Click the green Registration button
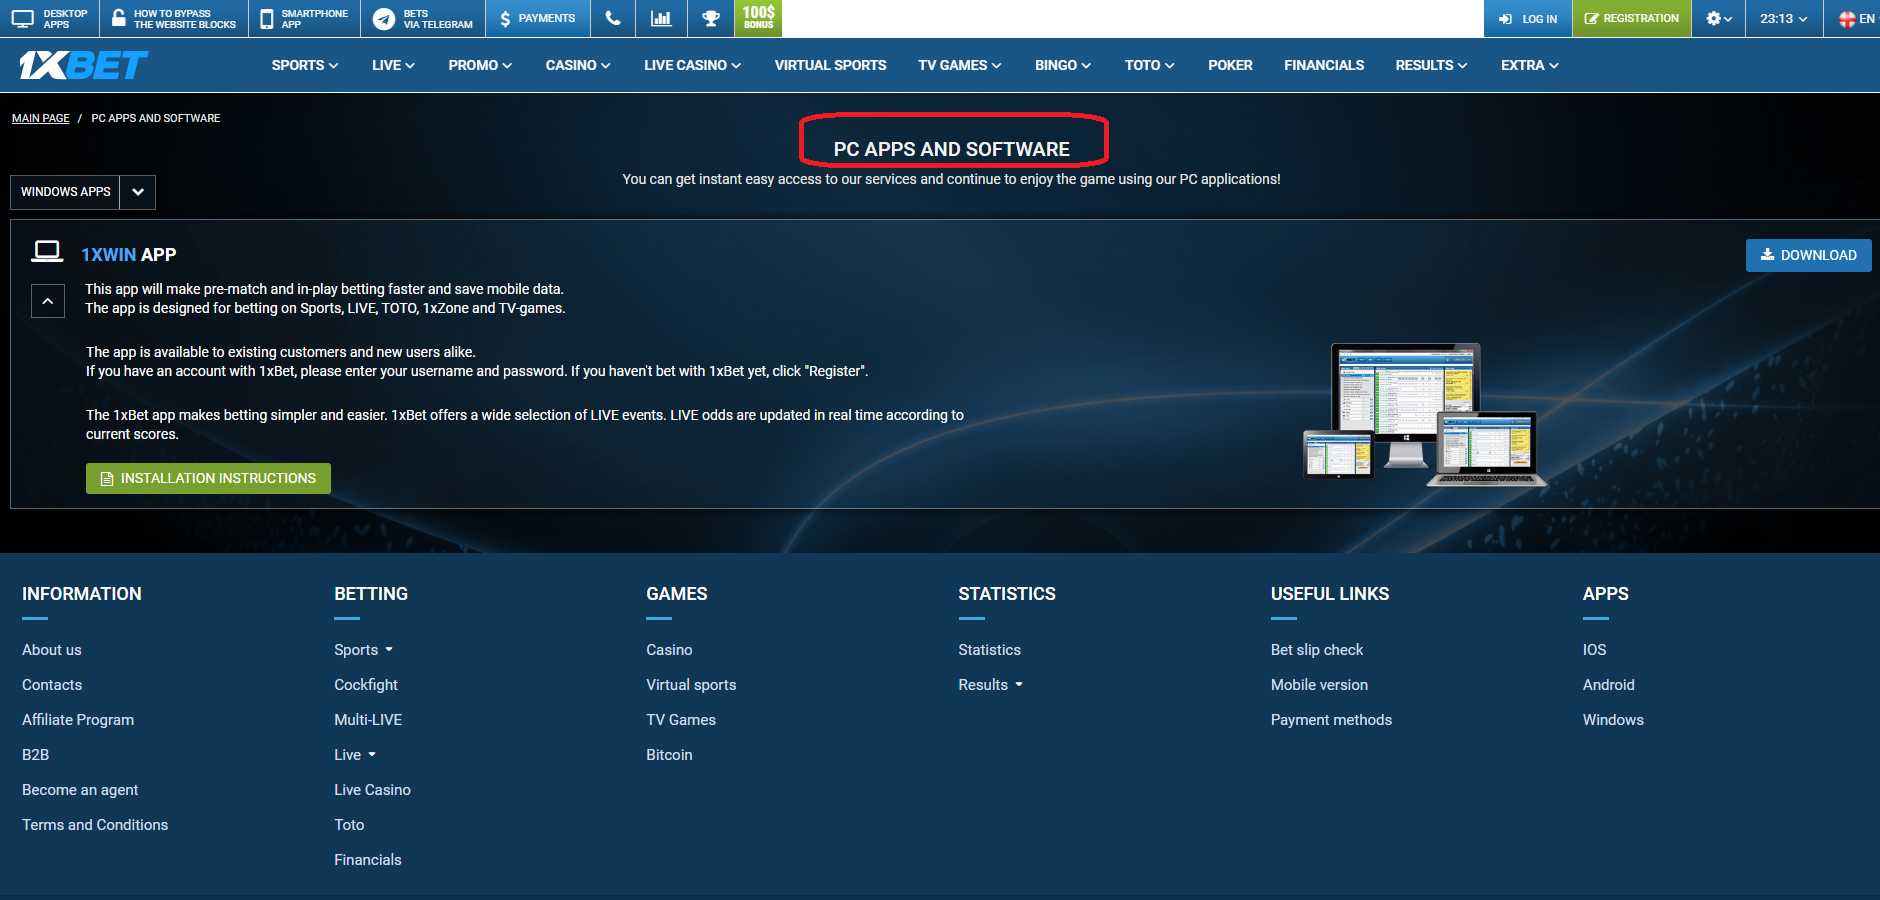The width and height of the screenshot is (1880, 900). (1631, 18)
